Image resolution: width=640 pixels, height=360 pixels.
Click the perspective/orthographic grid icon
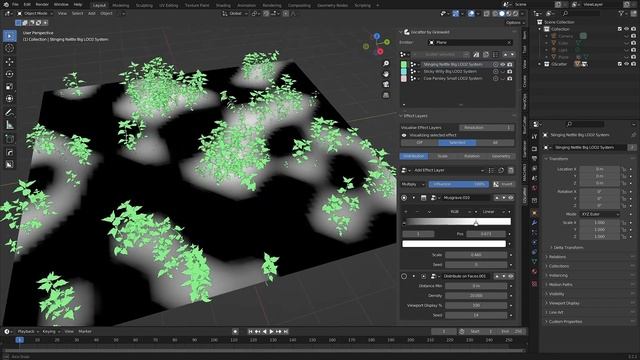click(x=386, y=95)
